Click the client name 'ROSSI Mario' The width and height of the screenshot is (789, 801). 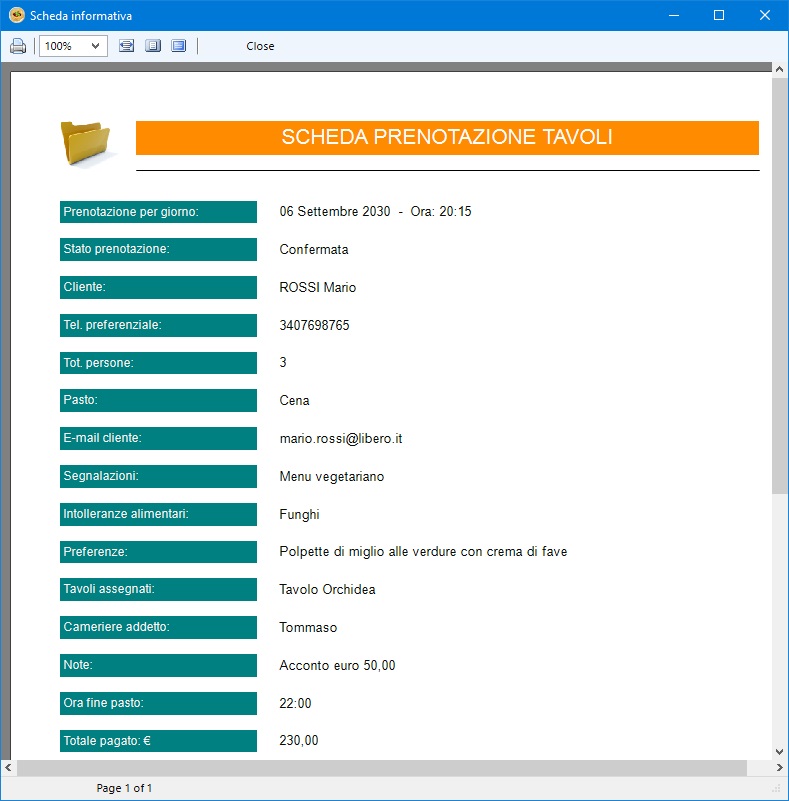(318, 287)
